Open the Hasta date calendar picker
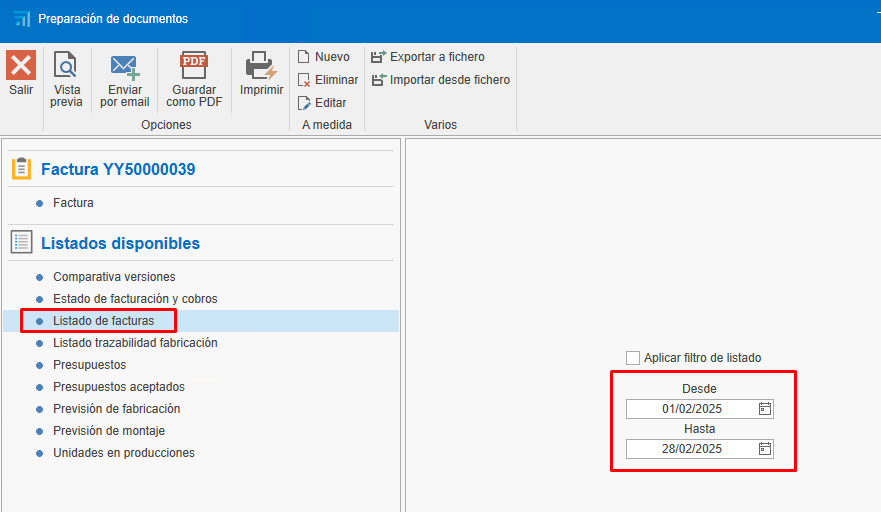 (765, 449)
